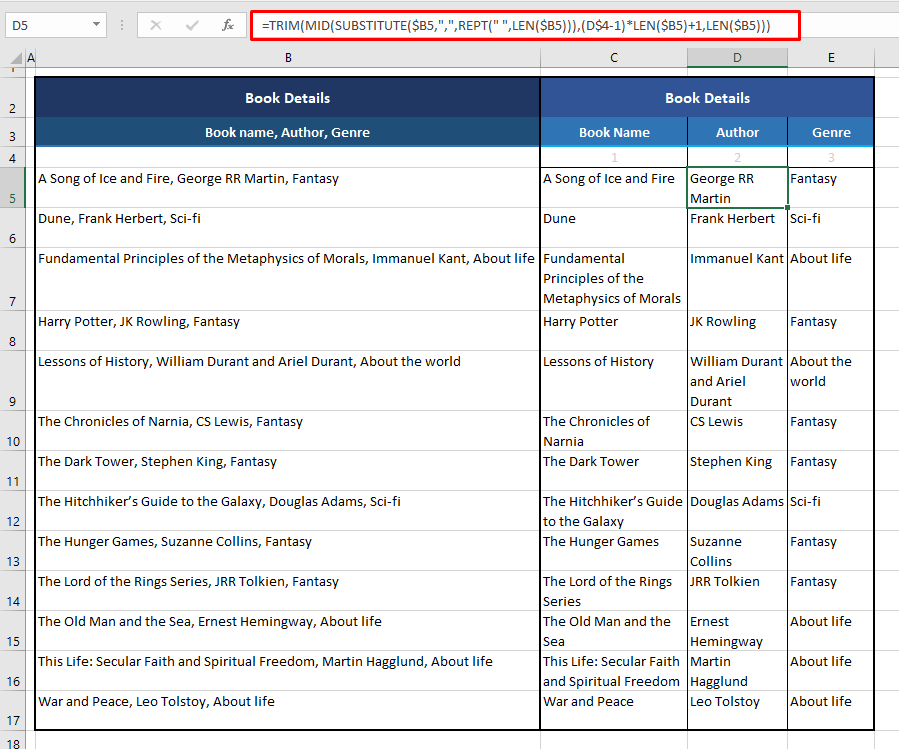Click the 'Book name, Author, Genre' header cell
The image size is (899, 749).
287,132
